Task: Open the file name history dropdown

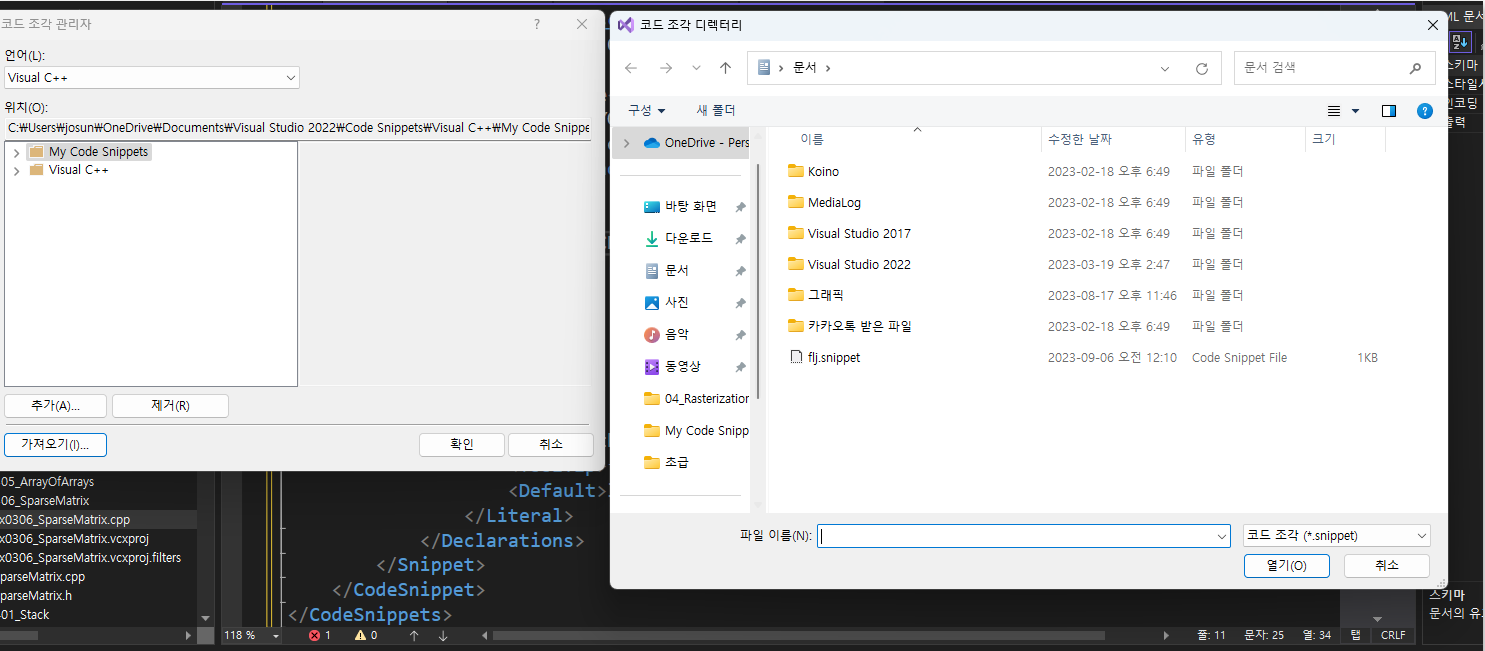Action: click(1222, 536)
